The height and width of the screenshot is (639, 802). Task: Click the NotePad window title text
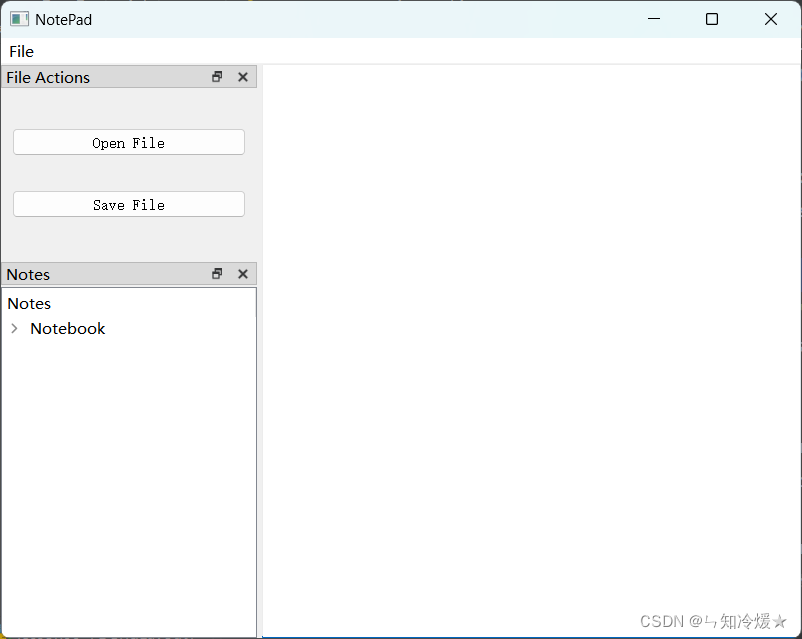coord(63,19)
